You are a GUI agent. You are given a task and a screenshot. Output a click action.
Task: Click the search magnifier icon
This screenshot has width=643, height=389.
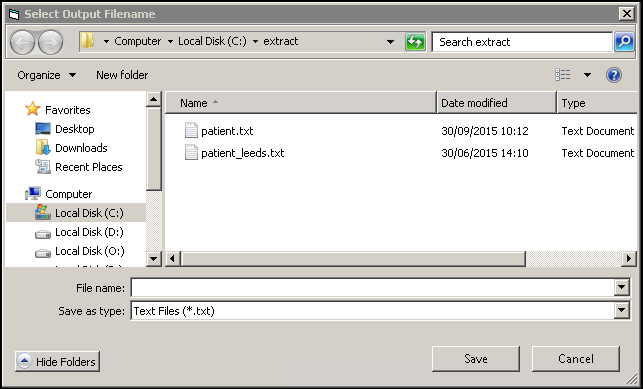624,42
